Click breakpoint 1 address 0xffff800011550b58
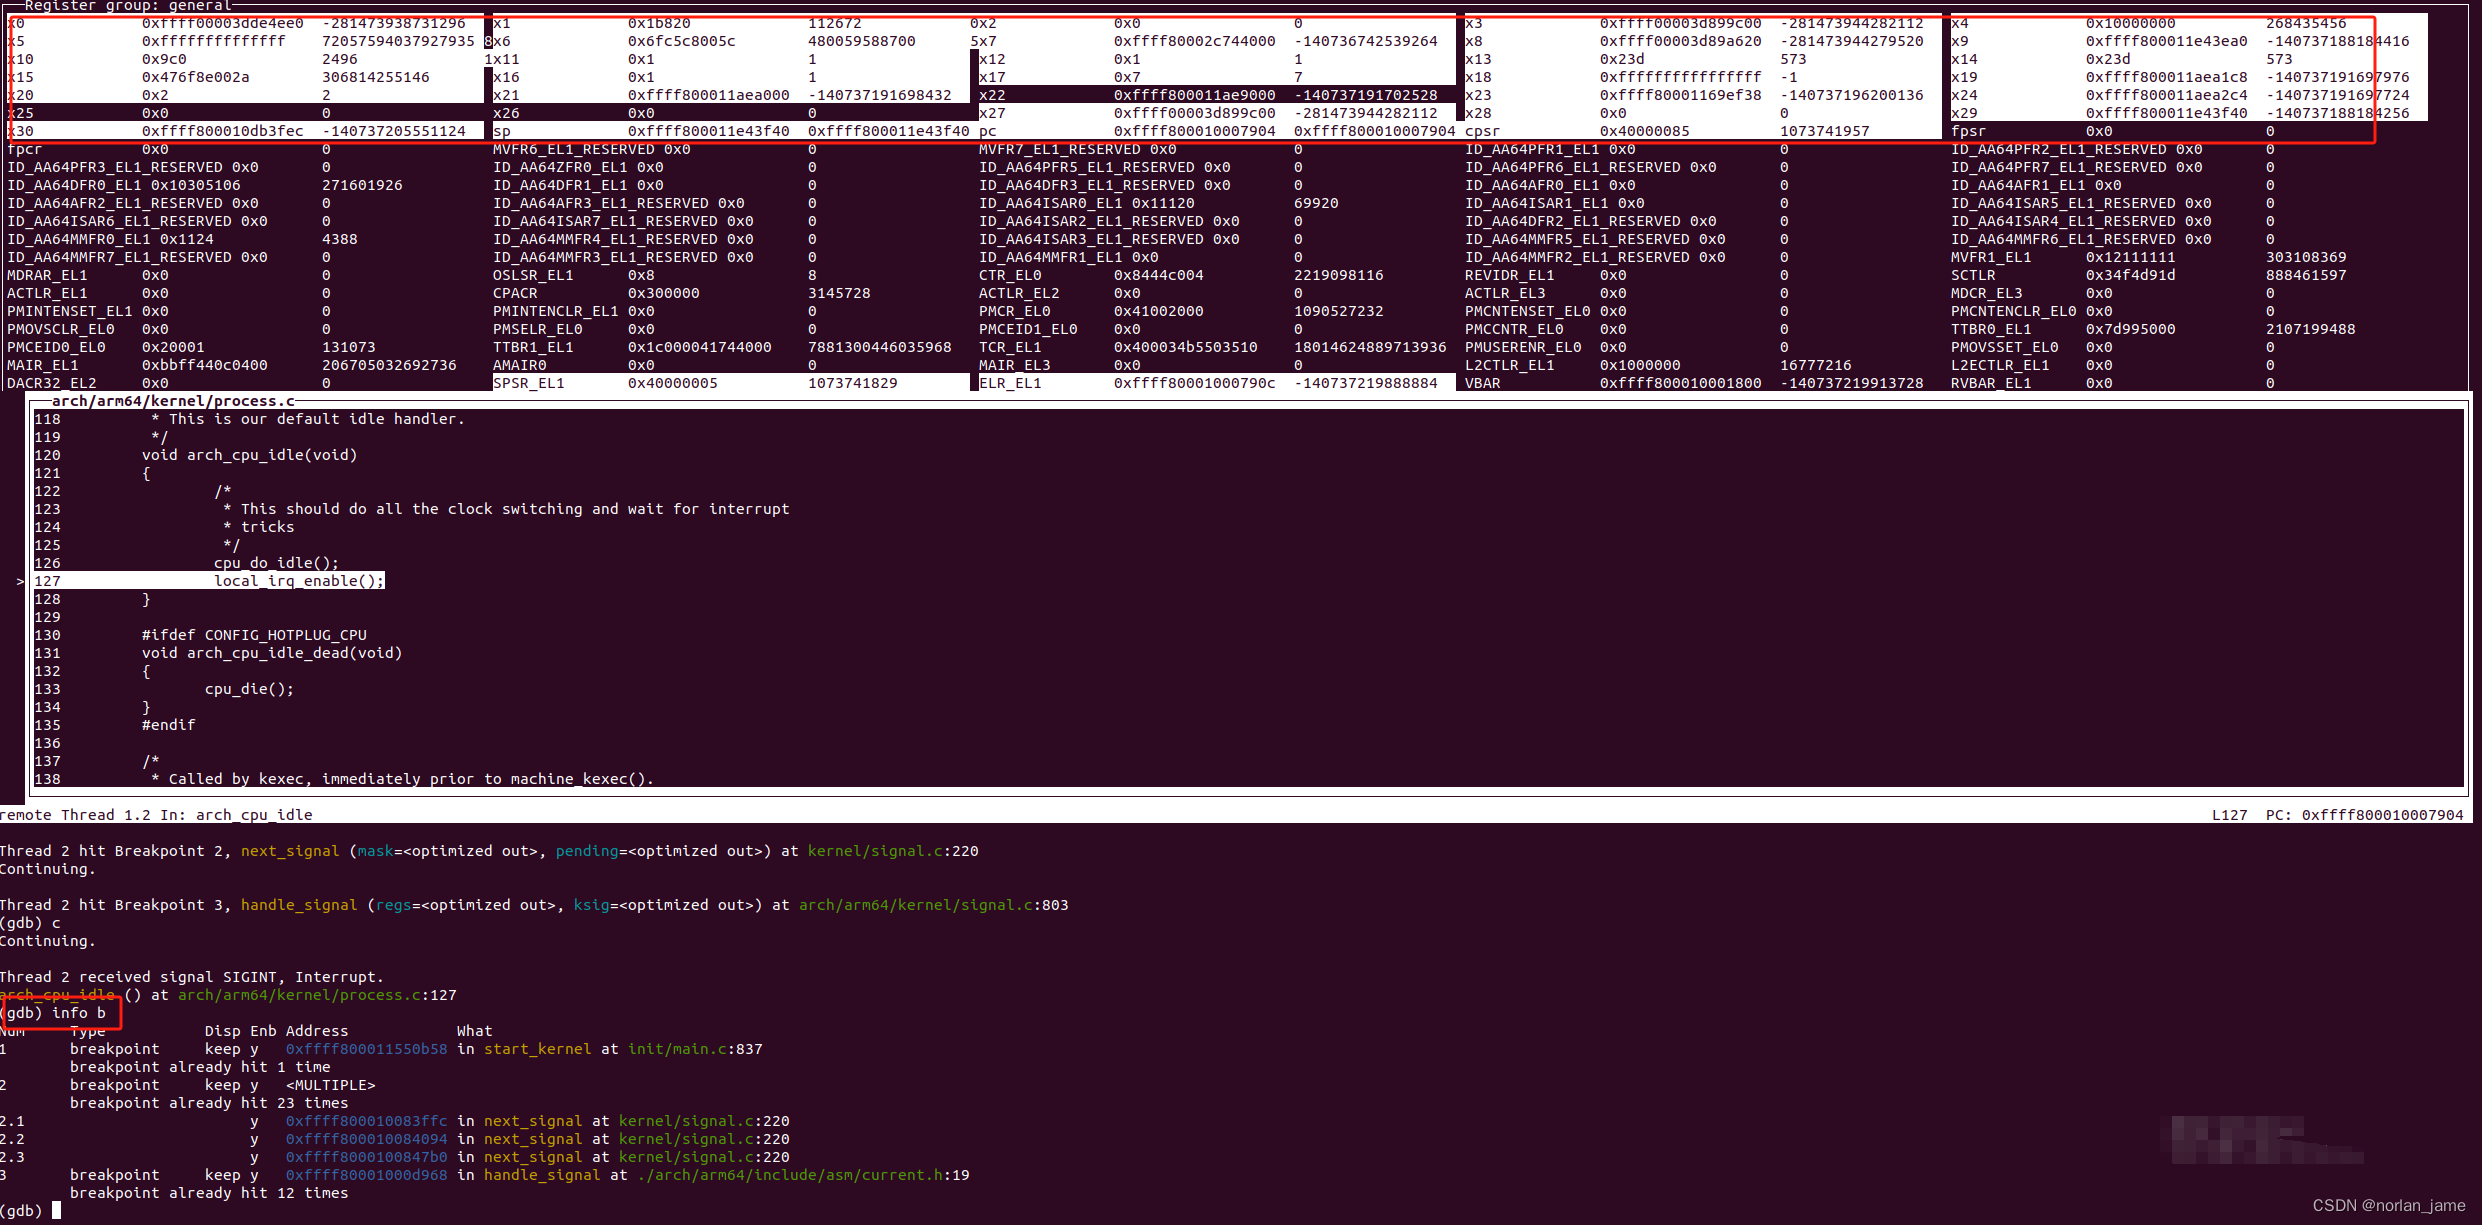Screen dimensions: 2482x1225 (366, 1049)
